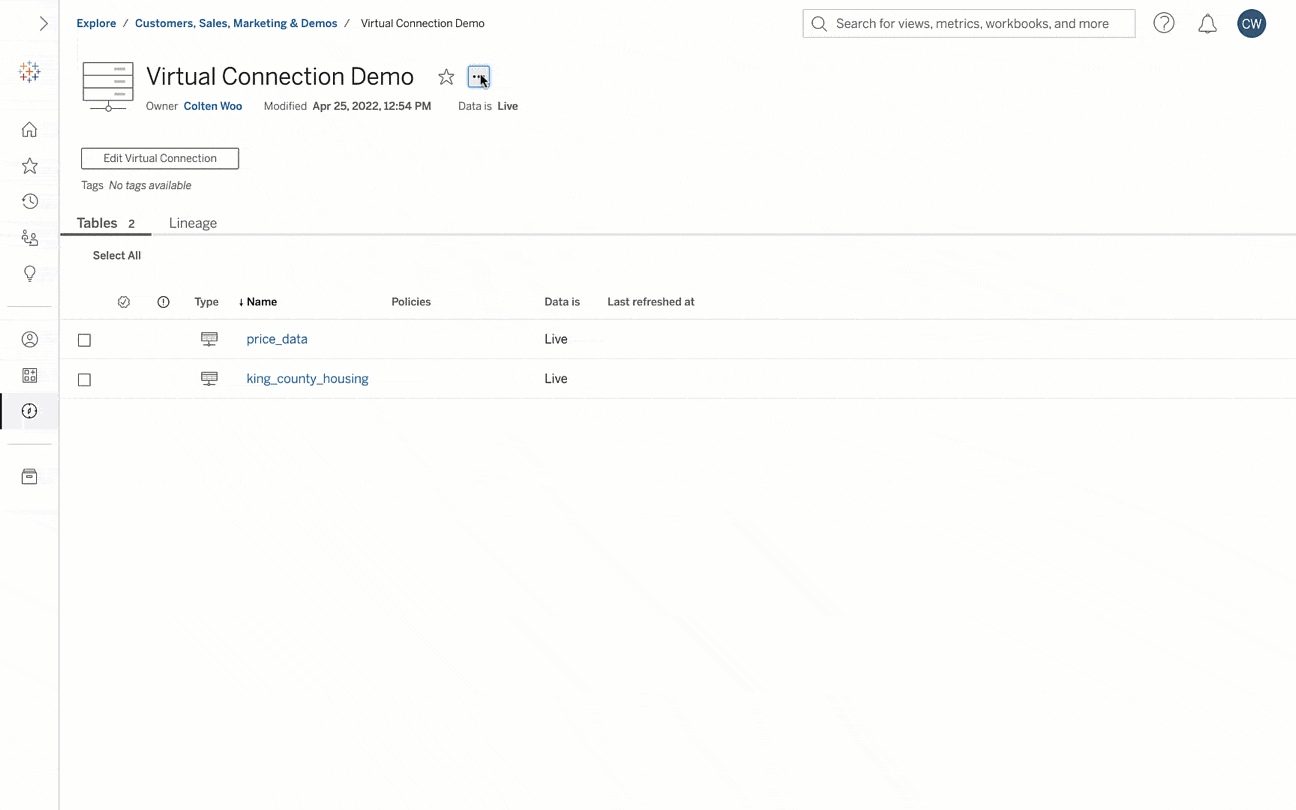The image size is (1296, 810).
Task: Open Recommendations lightbulb icon
Action: point(30,274)
